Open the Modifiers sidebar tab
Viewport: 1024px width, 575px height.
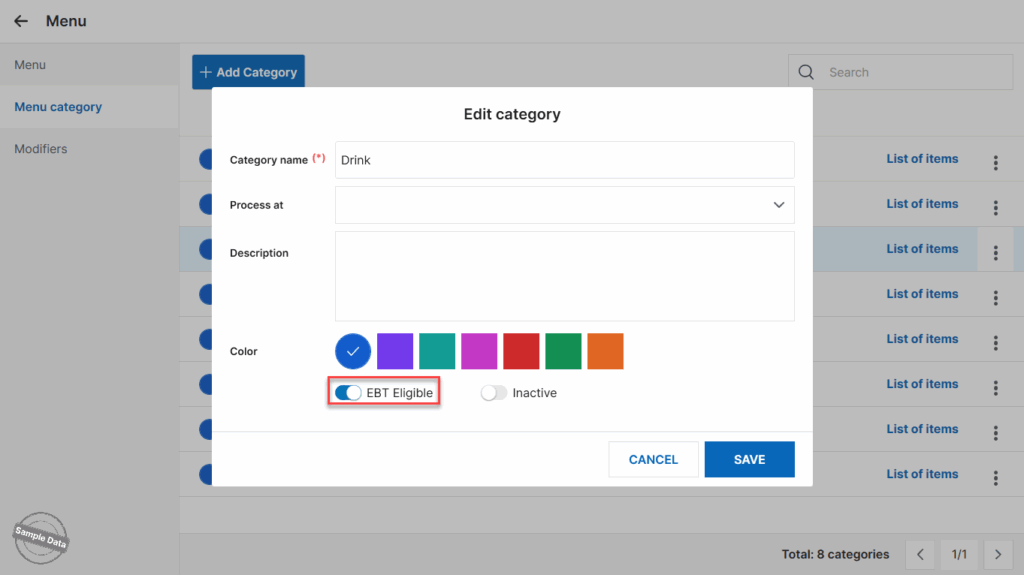coord(41,149)
